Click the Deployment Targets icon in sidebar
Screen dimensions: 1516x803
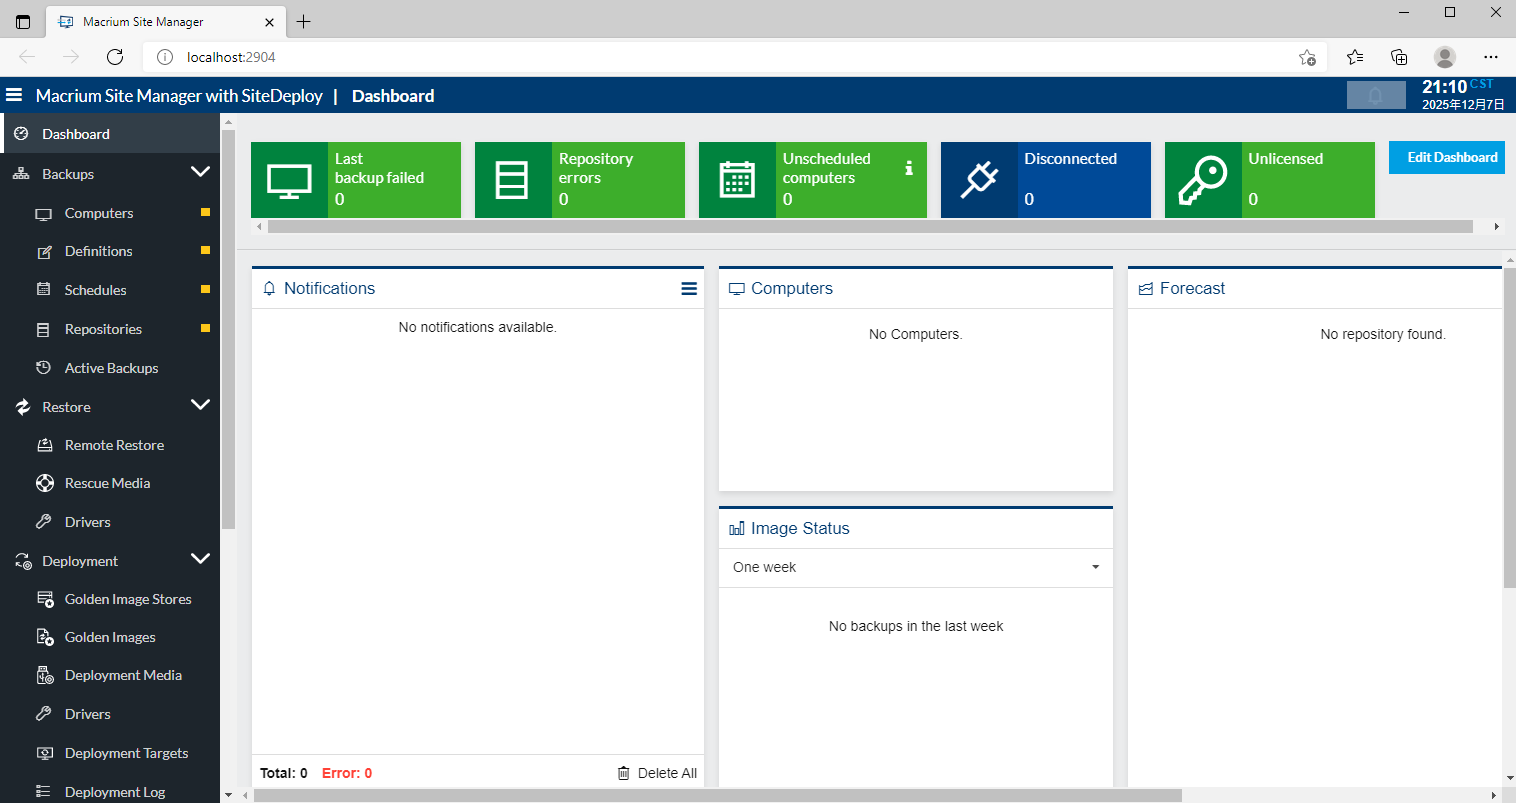[44, 753]
